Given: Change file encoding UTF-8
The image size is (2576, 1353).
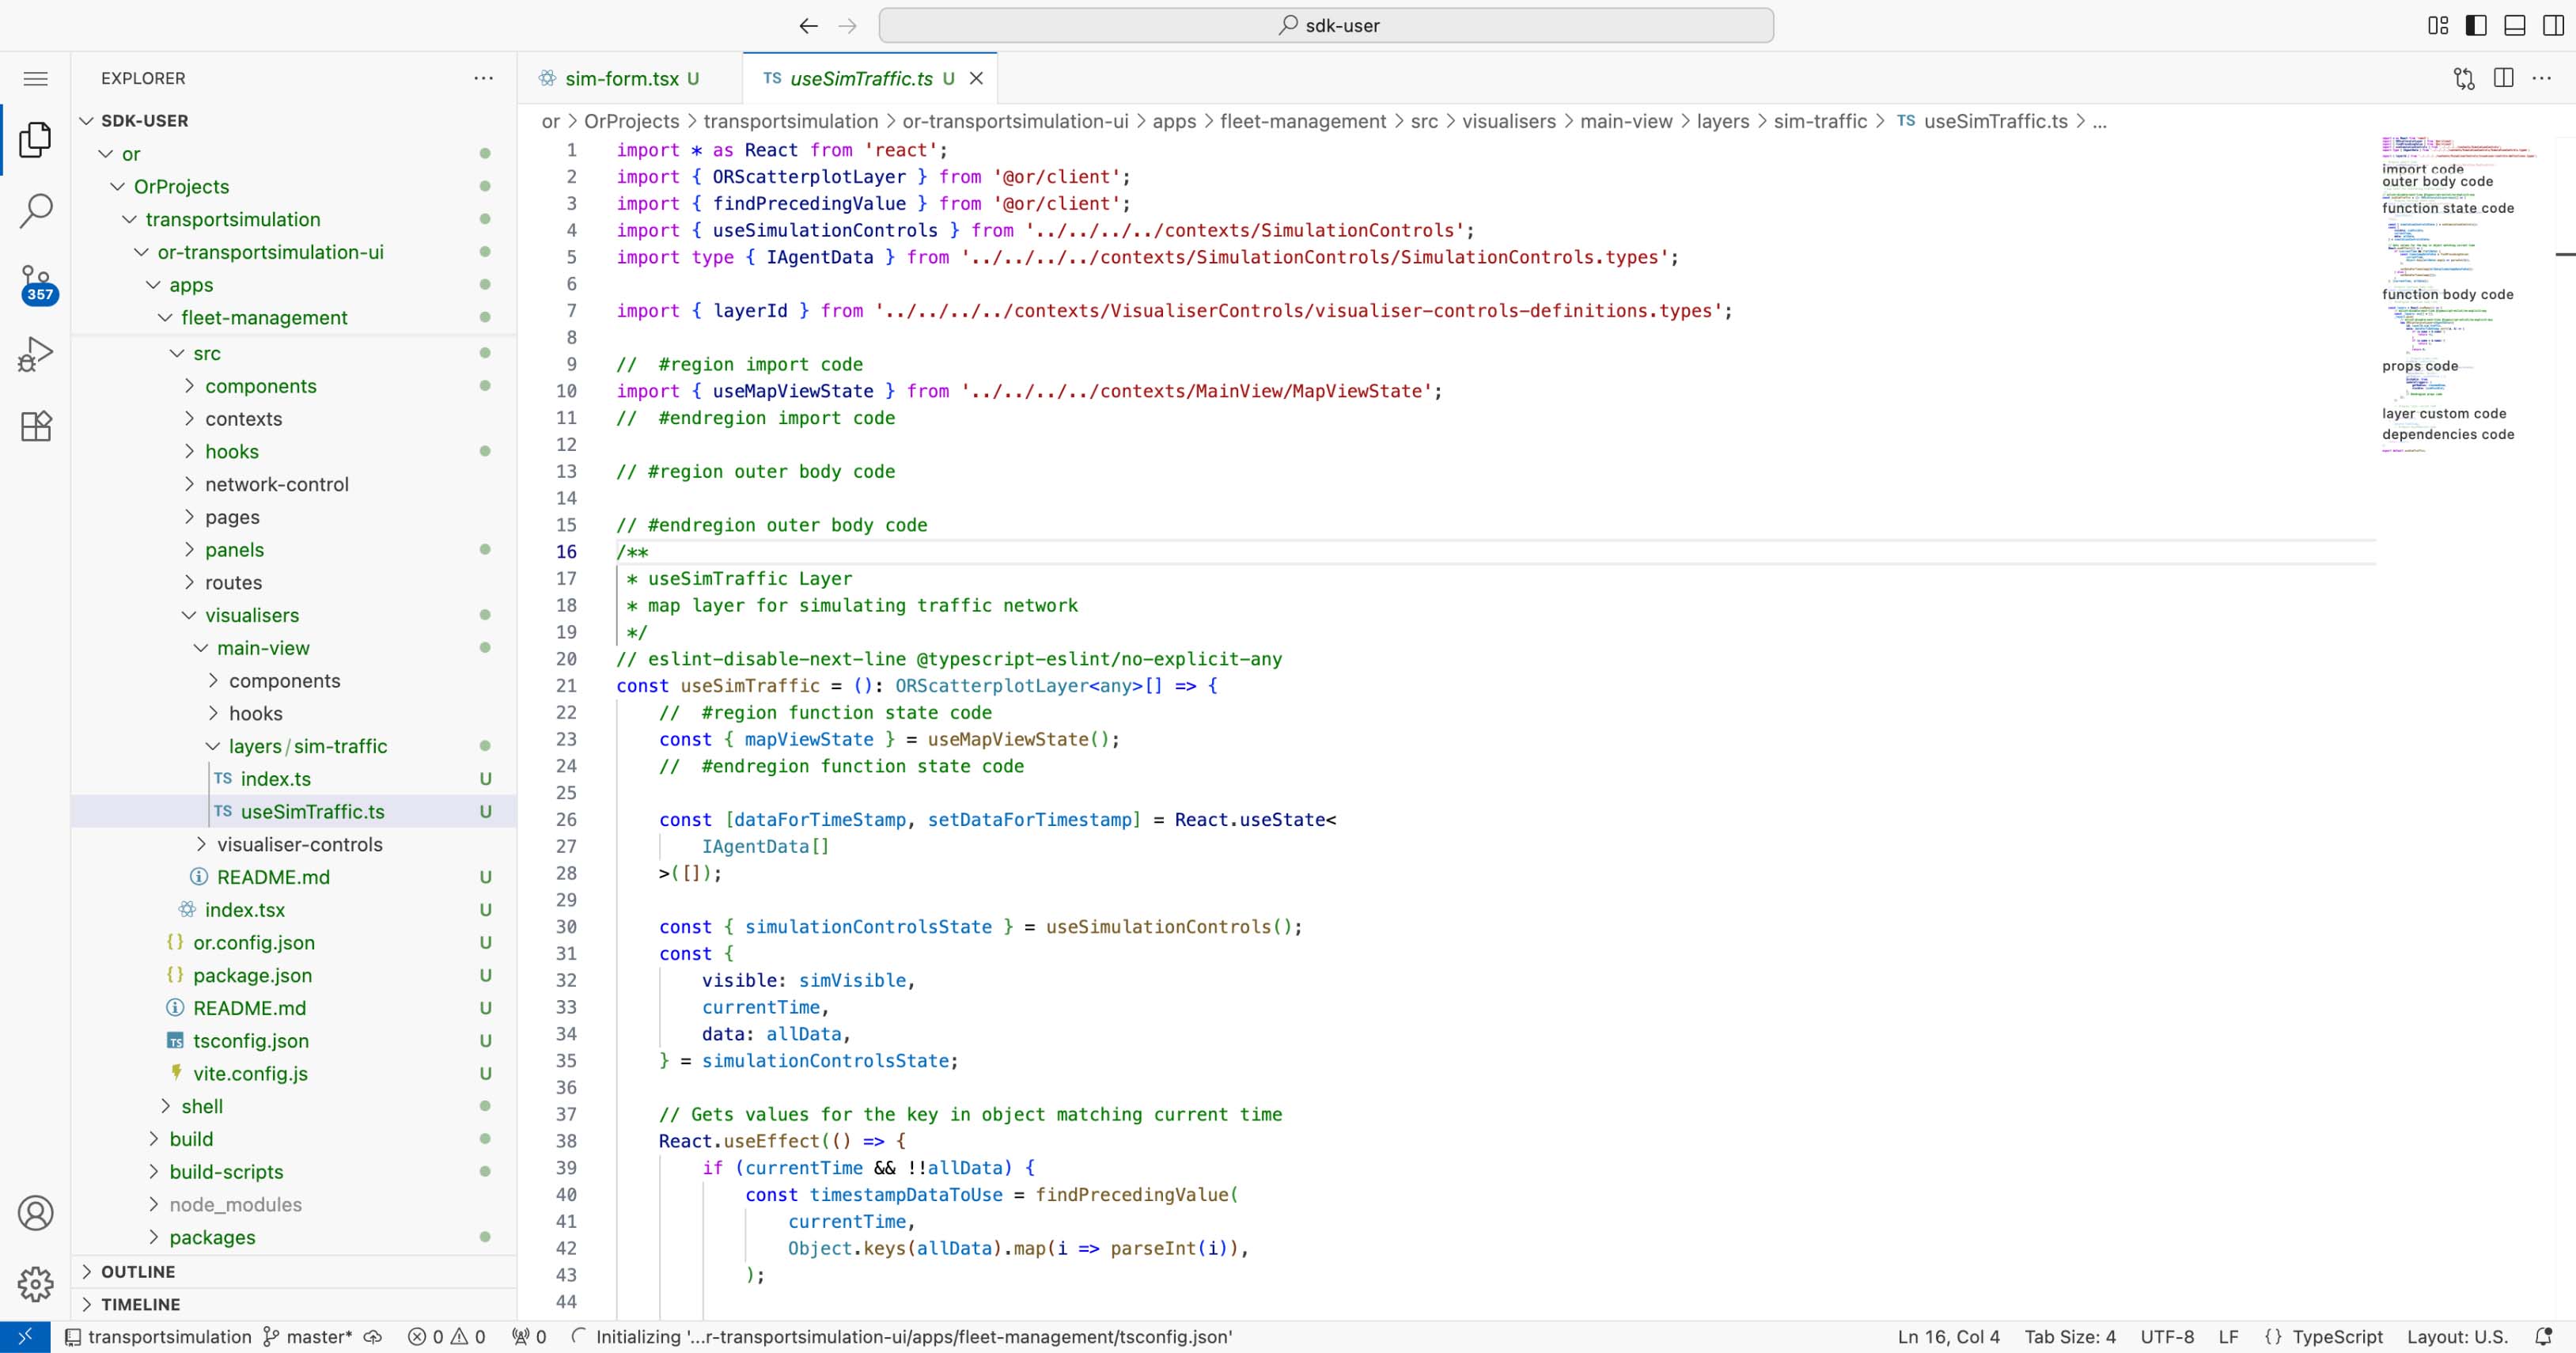Looking at the screenshot, I should click(x=2167, y=1337).
